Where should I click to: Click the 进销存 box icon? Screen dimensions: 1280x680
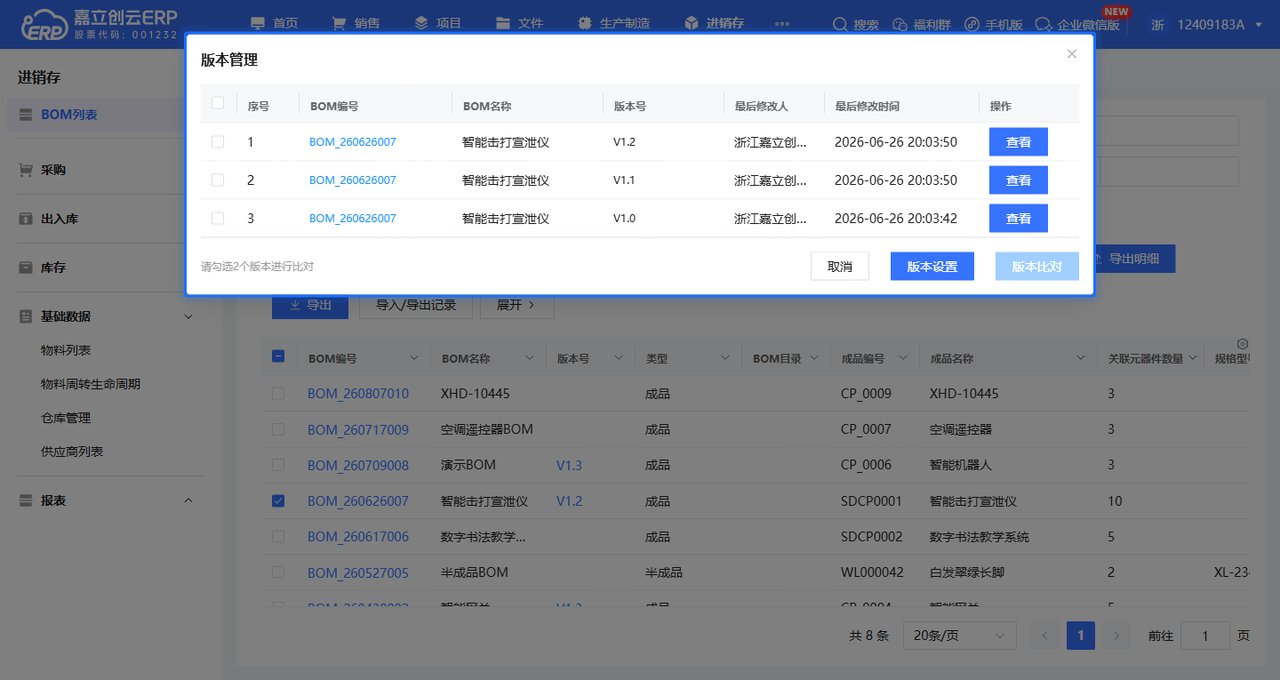[x=691, y=23]
